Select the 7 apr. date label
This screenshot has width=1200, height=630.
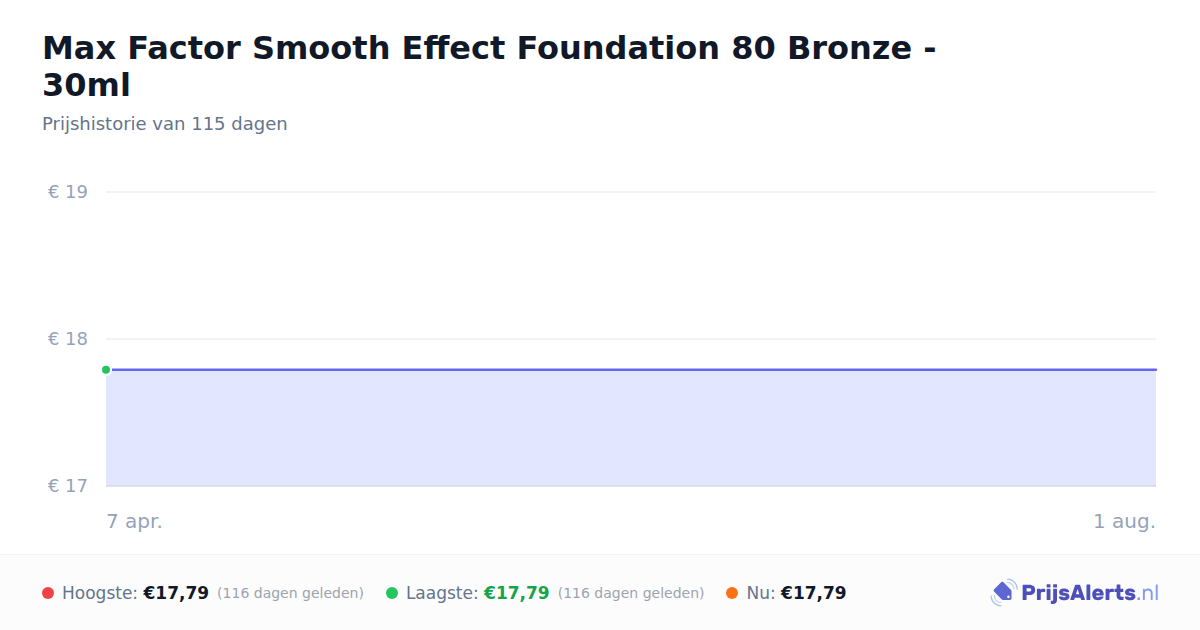[135, 521]
